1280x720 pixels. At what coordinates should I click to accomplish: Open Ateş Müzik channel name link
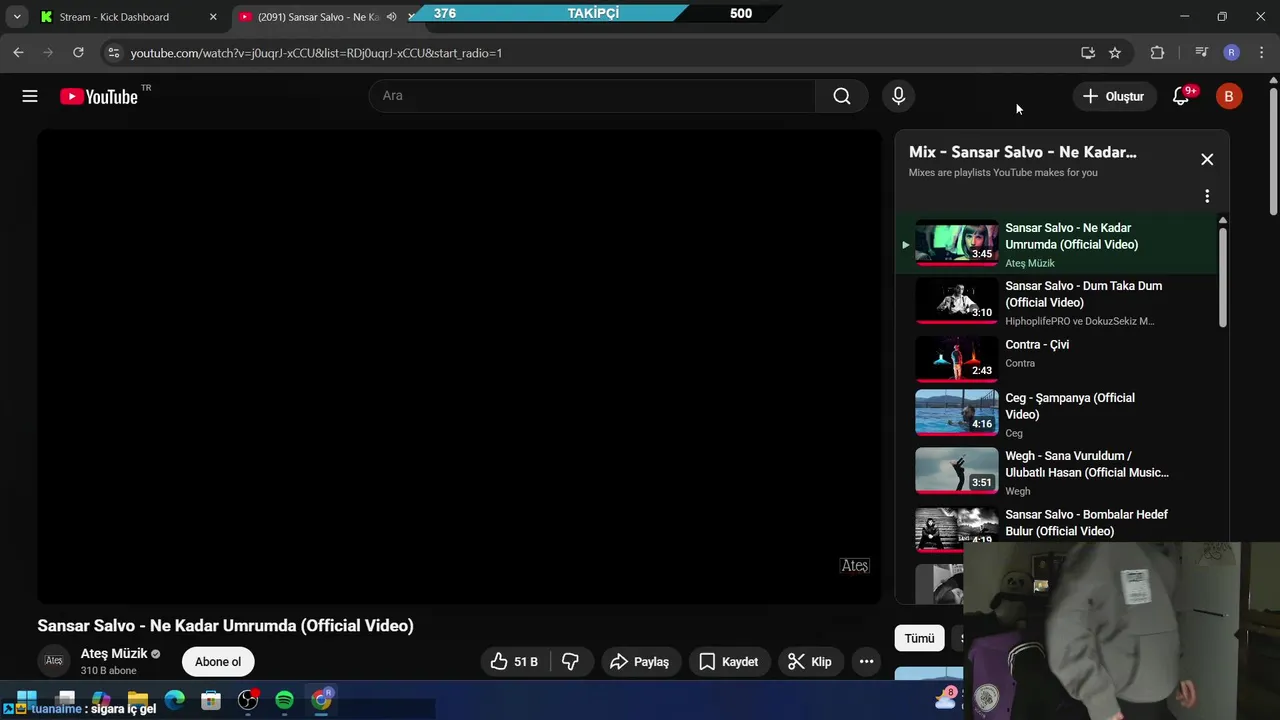click(x=114, y=654)
